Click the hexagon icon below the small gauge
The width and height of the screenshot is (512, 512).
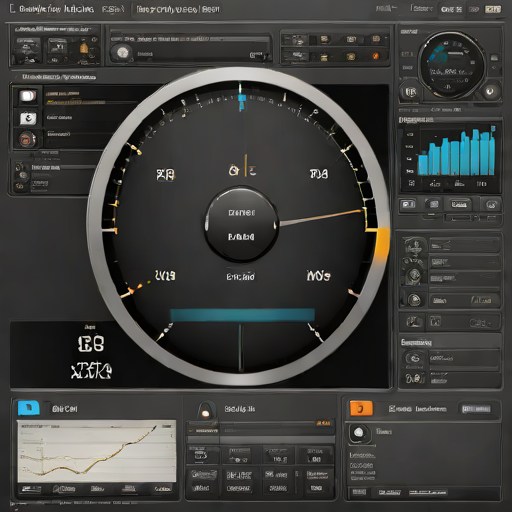click(x=410, y=92)
